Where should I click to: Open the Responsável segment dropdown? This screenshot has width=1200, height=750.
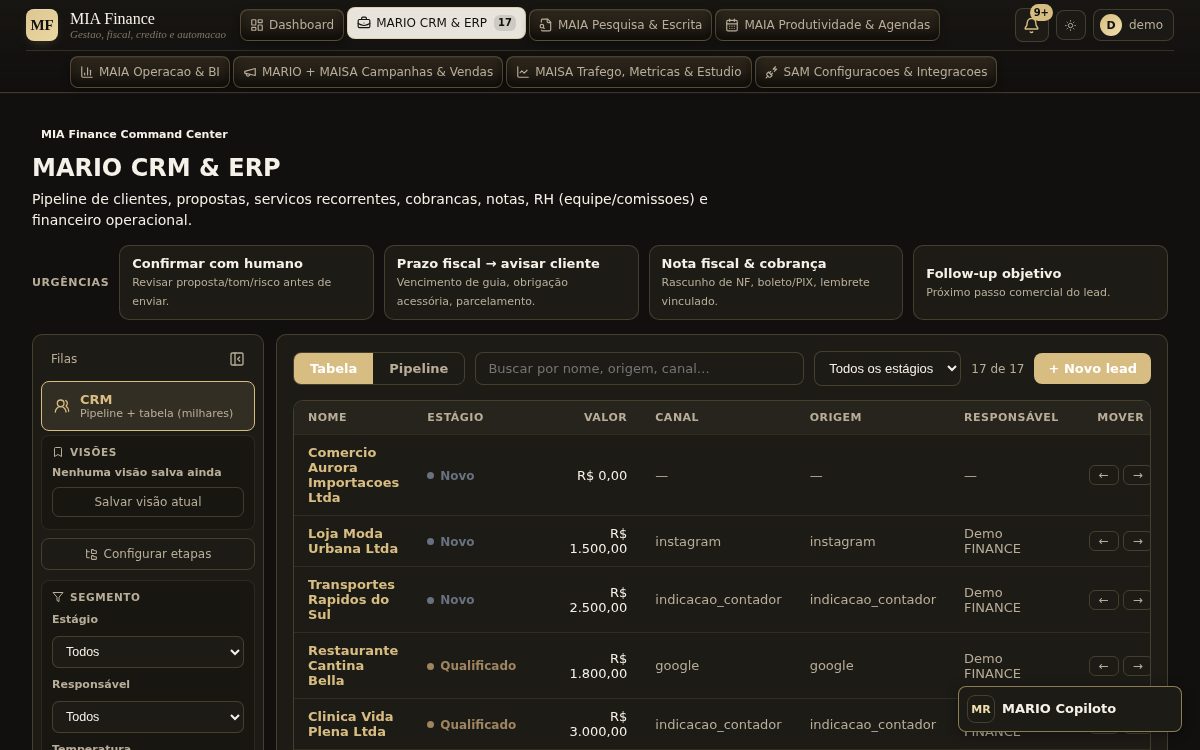(148, 717)
